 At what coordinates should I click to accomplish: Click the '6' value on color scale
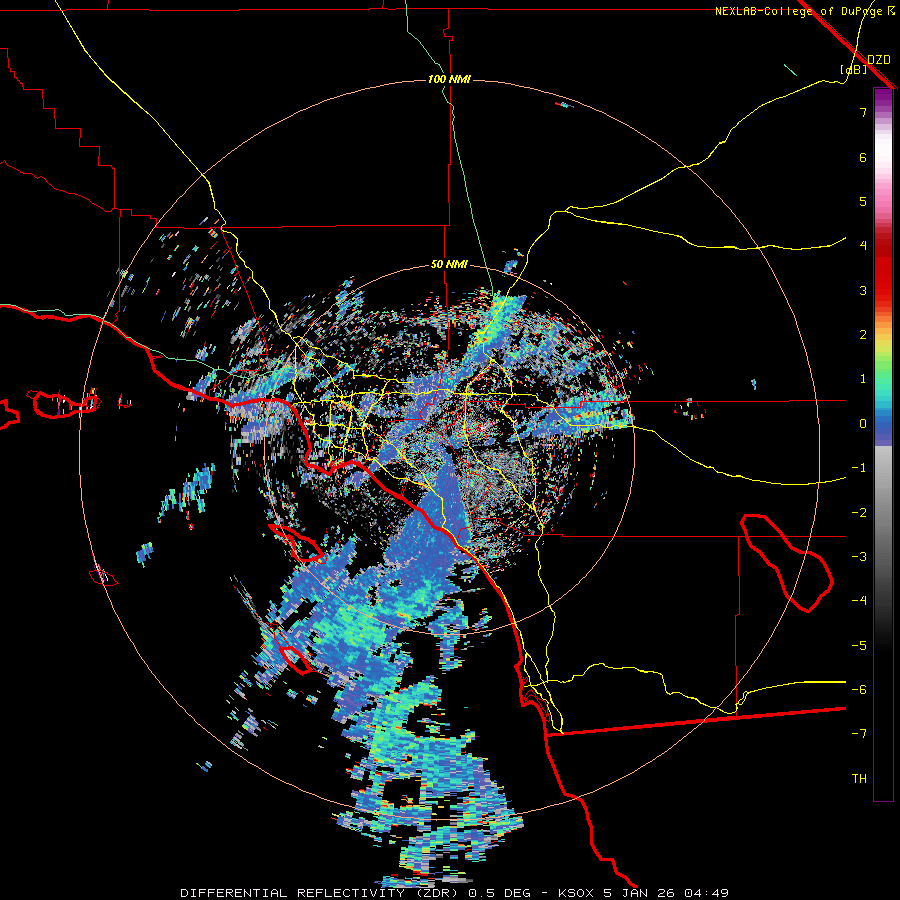[863, 157]
